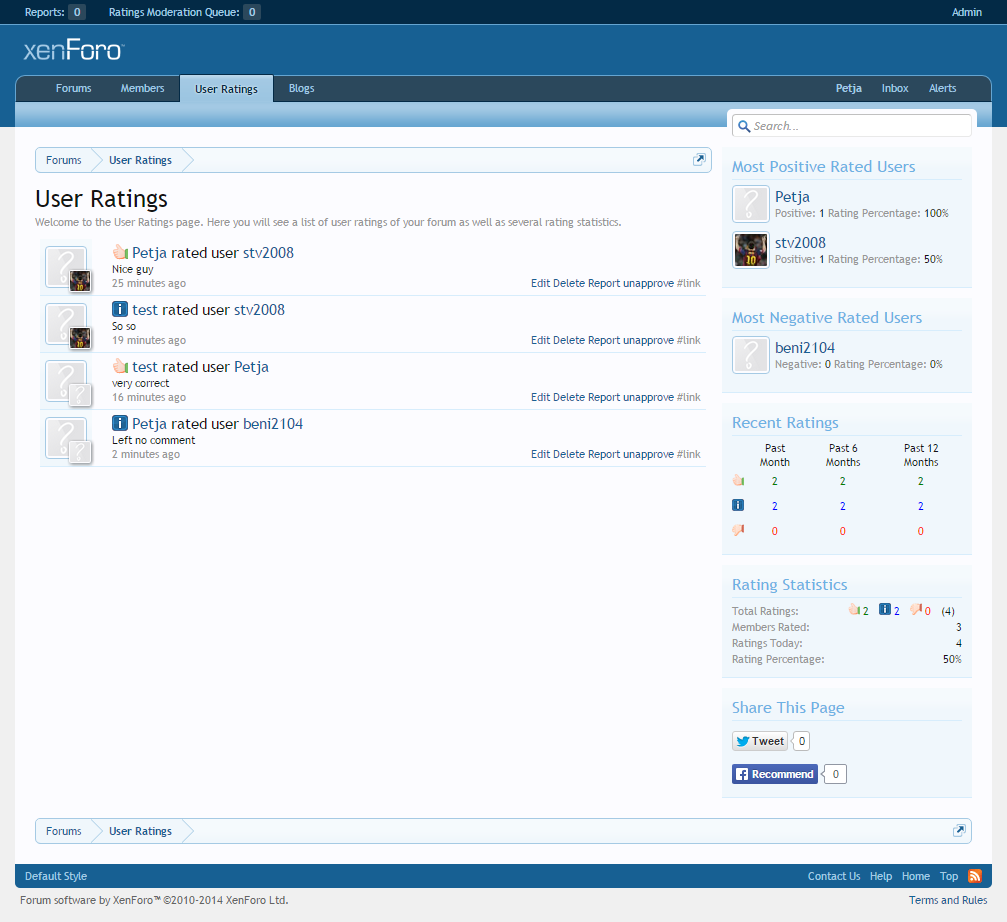
Task: Open the Alerts menu
Action: coord(942,89)
